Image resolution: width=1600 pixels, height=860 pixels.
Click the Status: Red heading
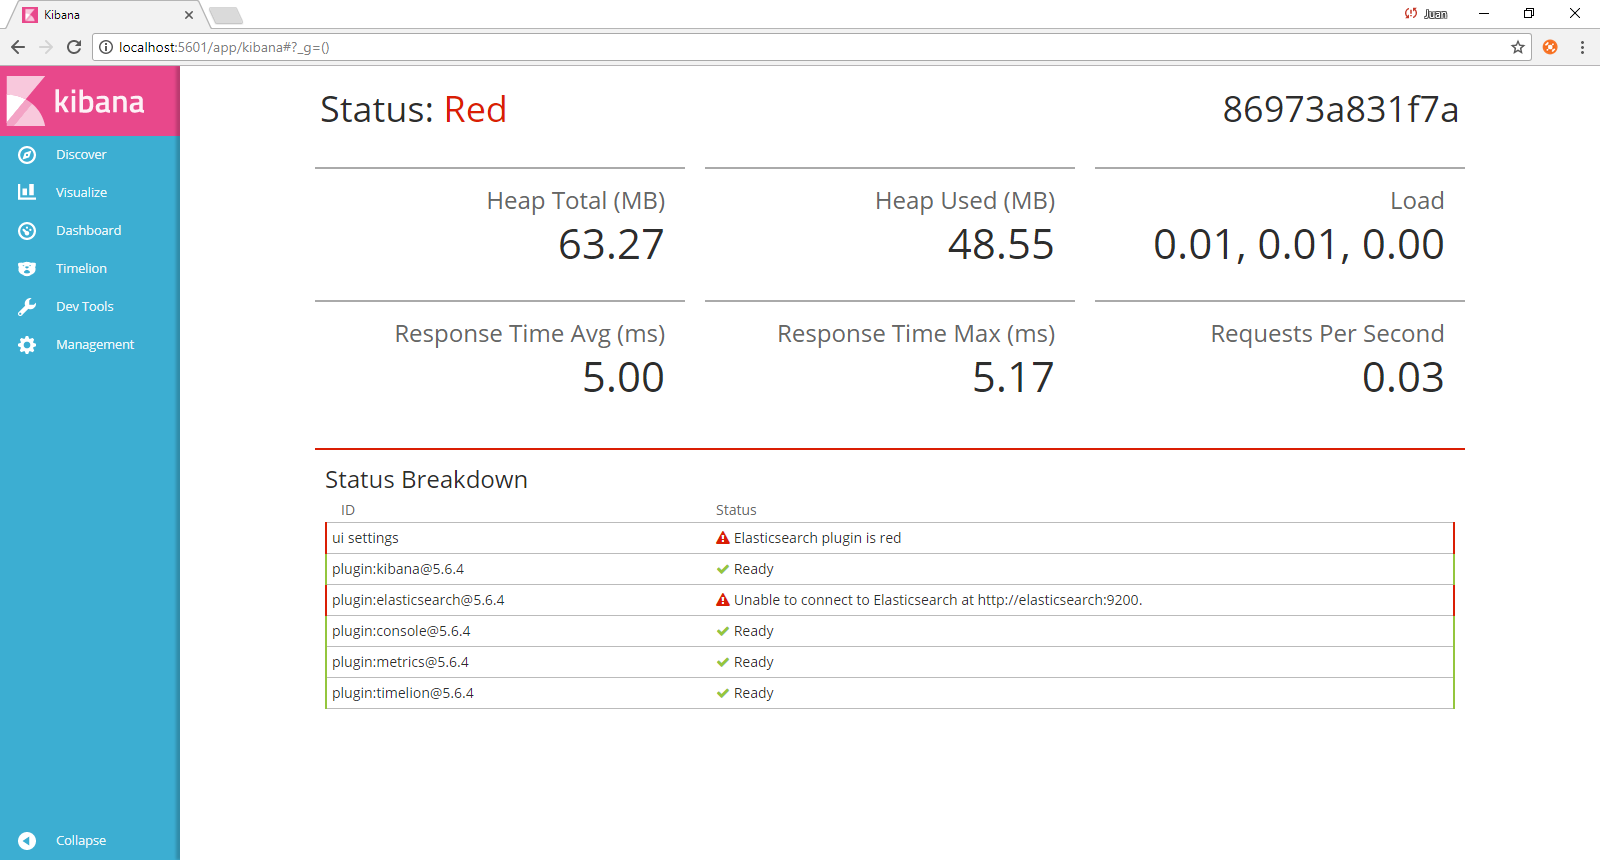tap(413, 109)
